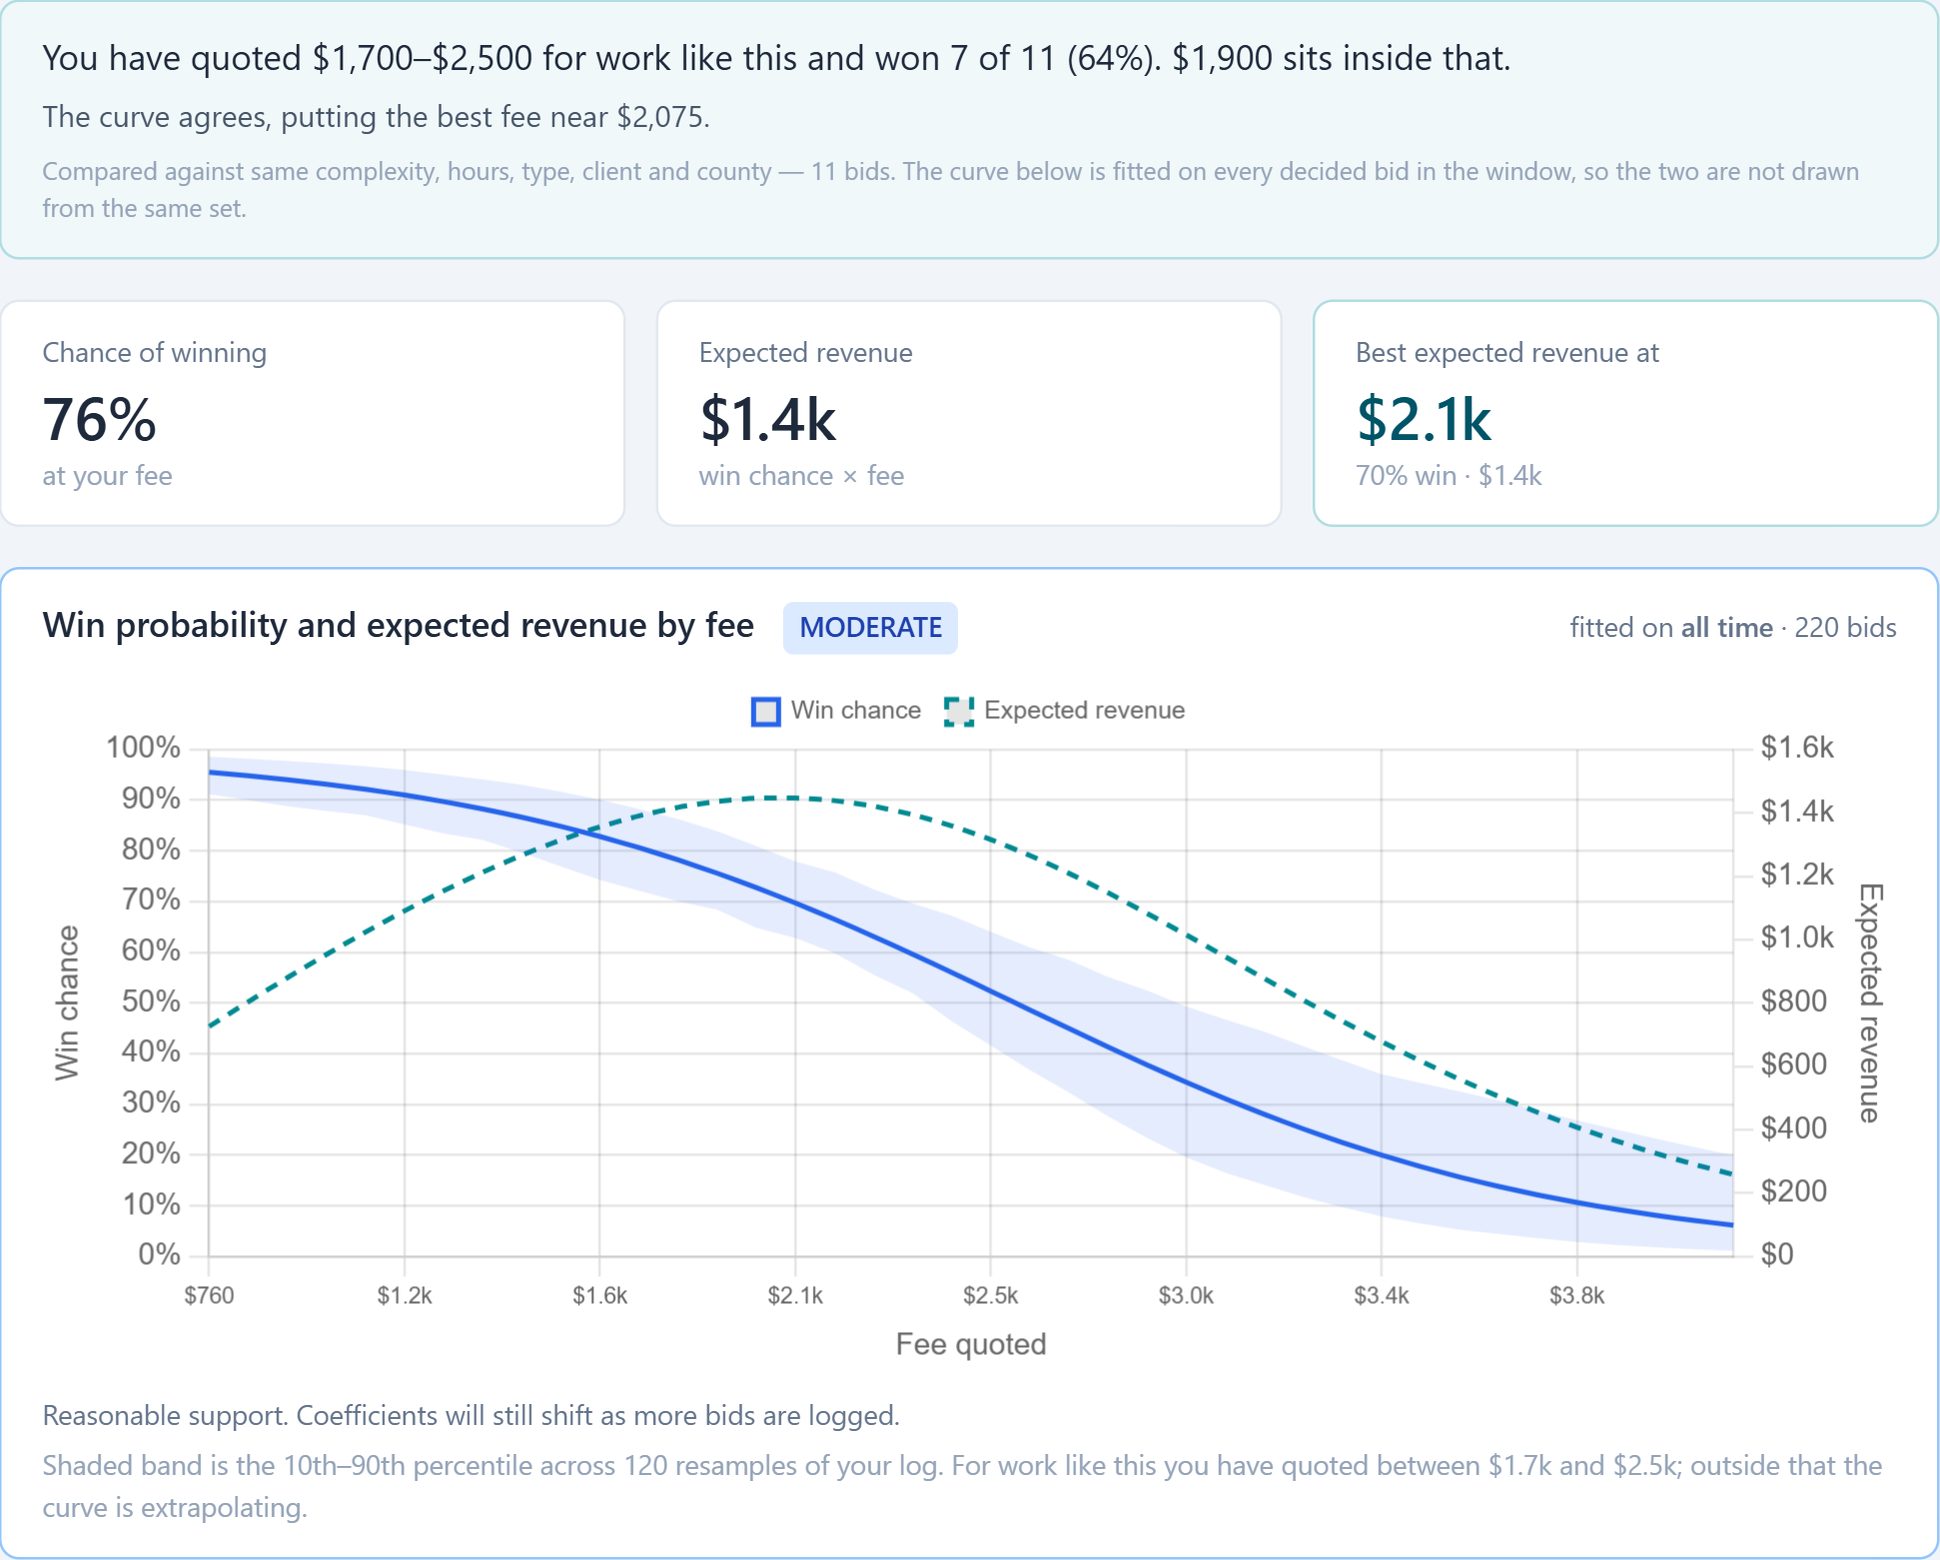The height and width of the screenshot is (1560, 1940).
Task: Click the 100% tick on win chance axis
Action: tap(143, 748)
